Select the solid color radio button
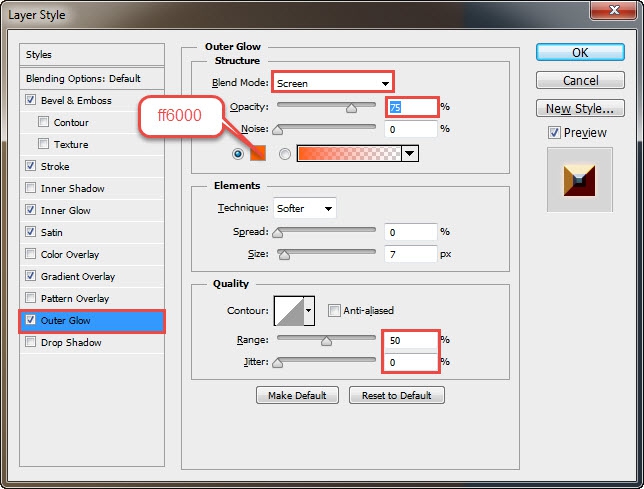 click(x=237, y=154)
